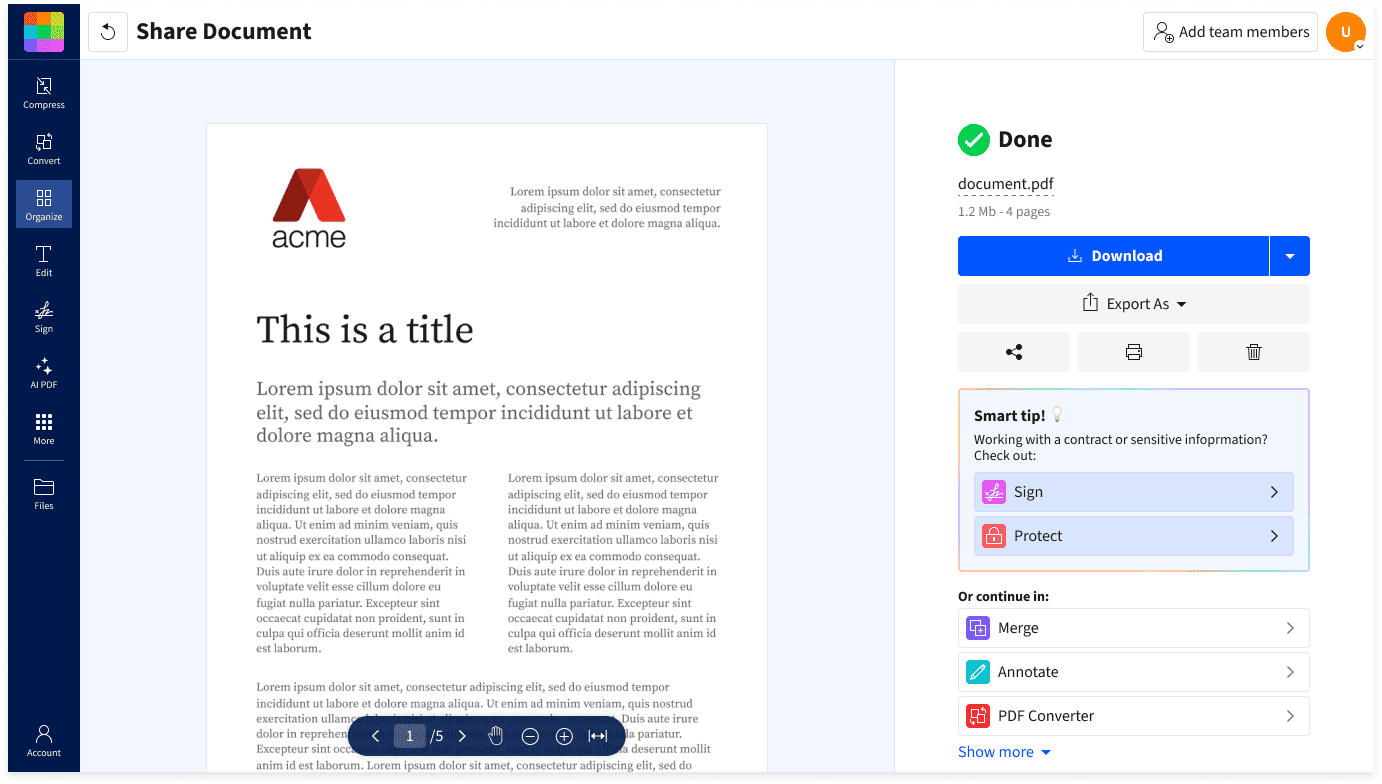
Task: Click the document page preview title
Action: tap(365, 330)
